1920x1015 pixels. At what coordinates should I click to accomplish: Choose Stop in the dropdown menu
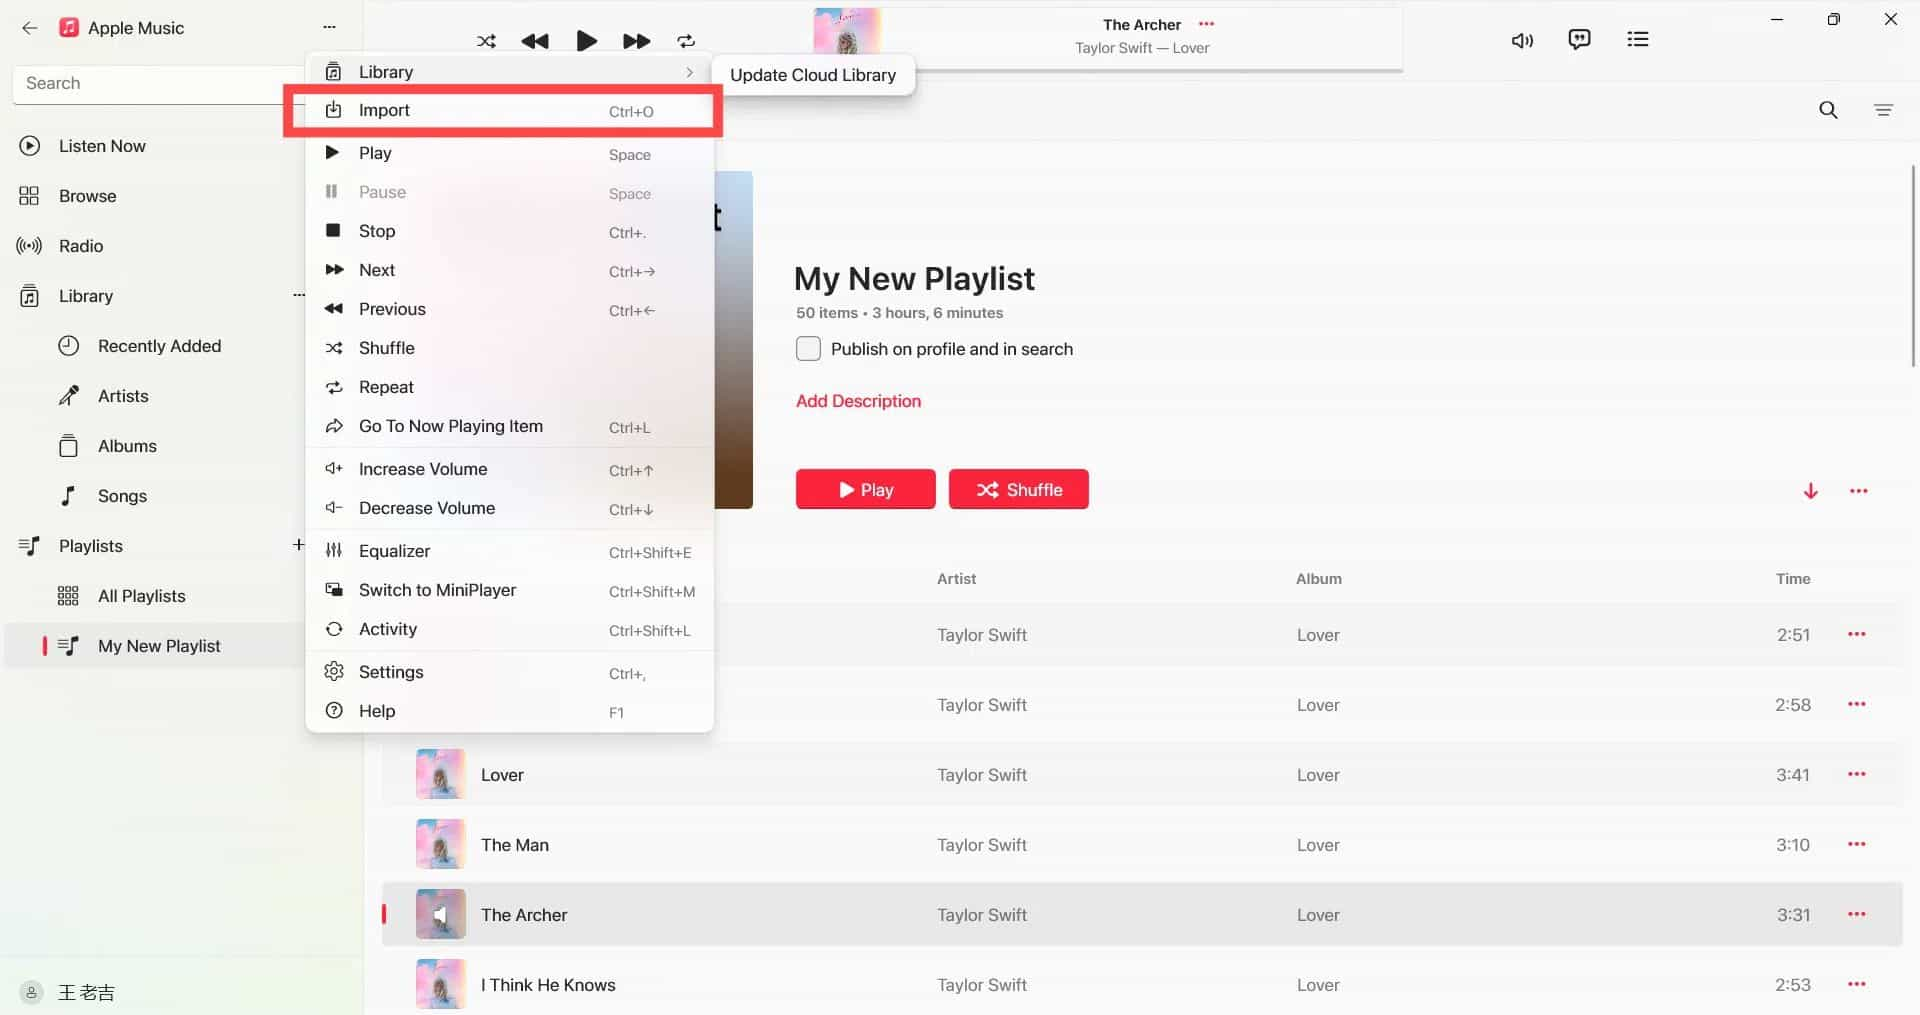510,231
